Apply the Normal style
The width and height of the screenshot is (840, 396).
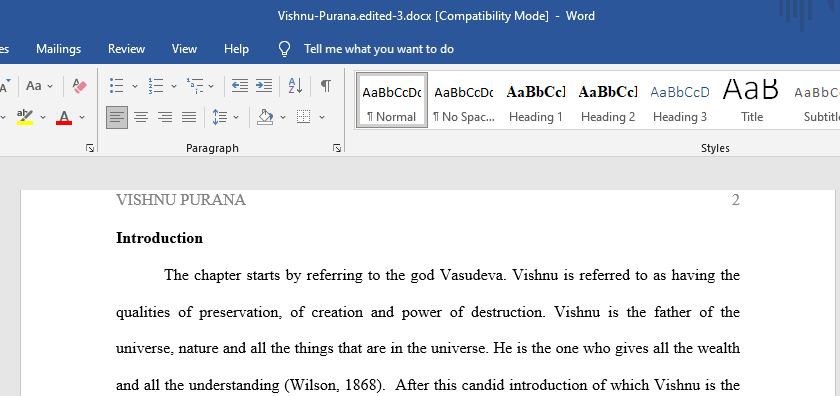click(392, 100)
